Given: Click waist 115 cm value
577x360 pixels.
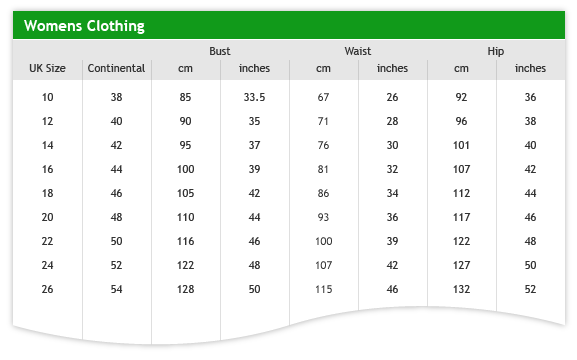Looking at the screenshot, I should (x=323, y=289).
